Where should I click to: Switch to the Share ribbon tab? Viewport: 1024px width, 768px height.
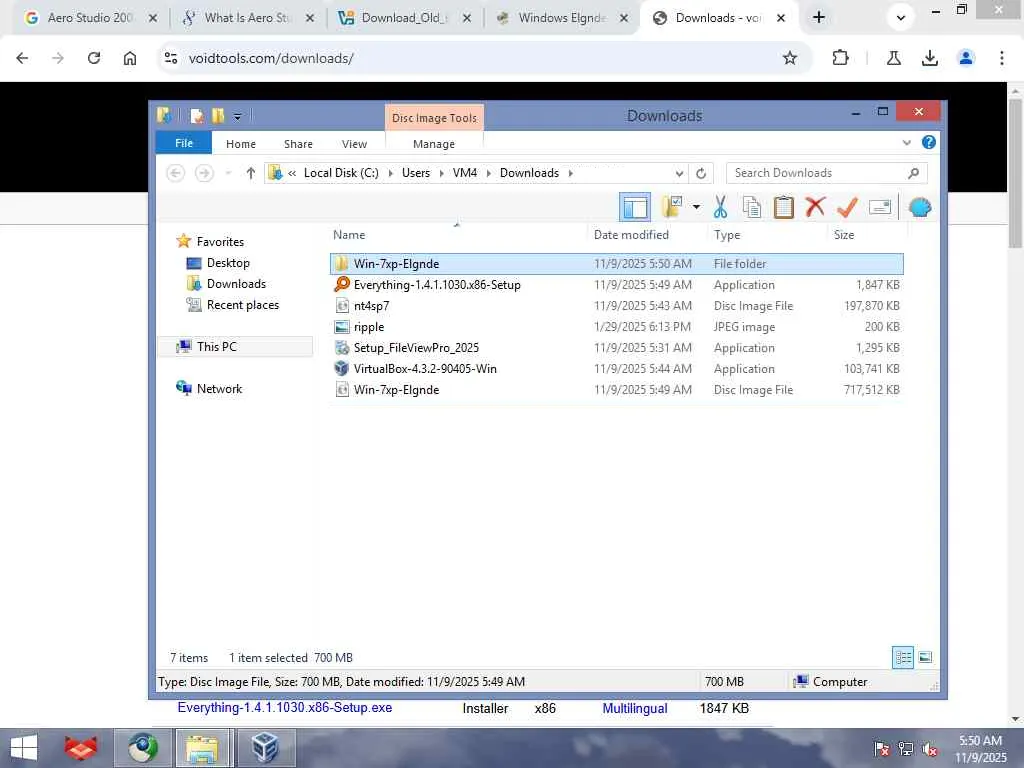point(298,144)
